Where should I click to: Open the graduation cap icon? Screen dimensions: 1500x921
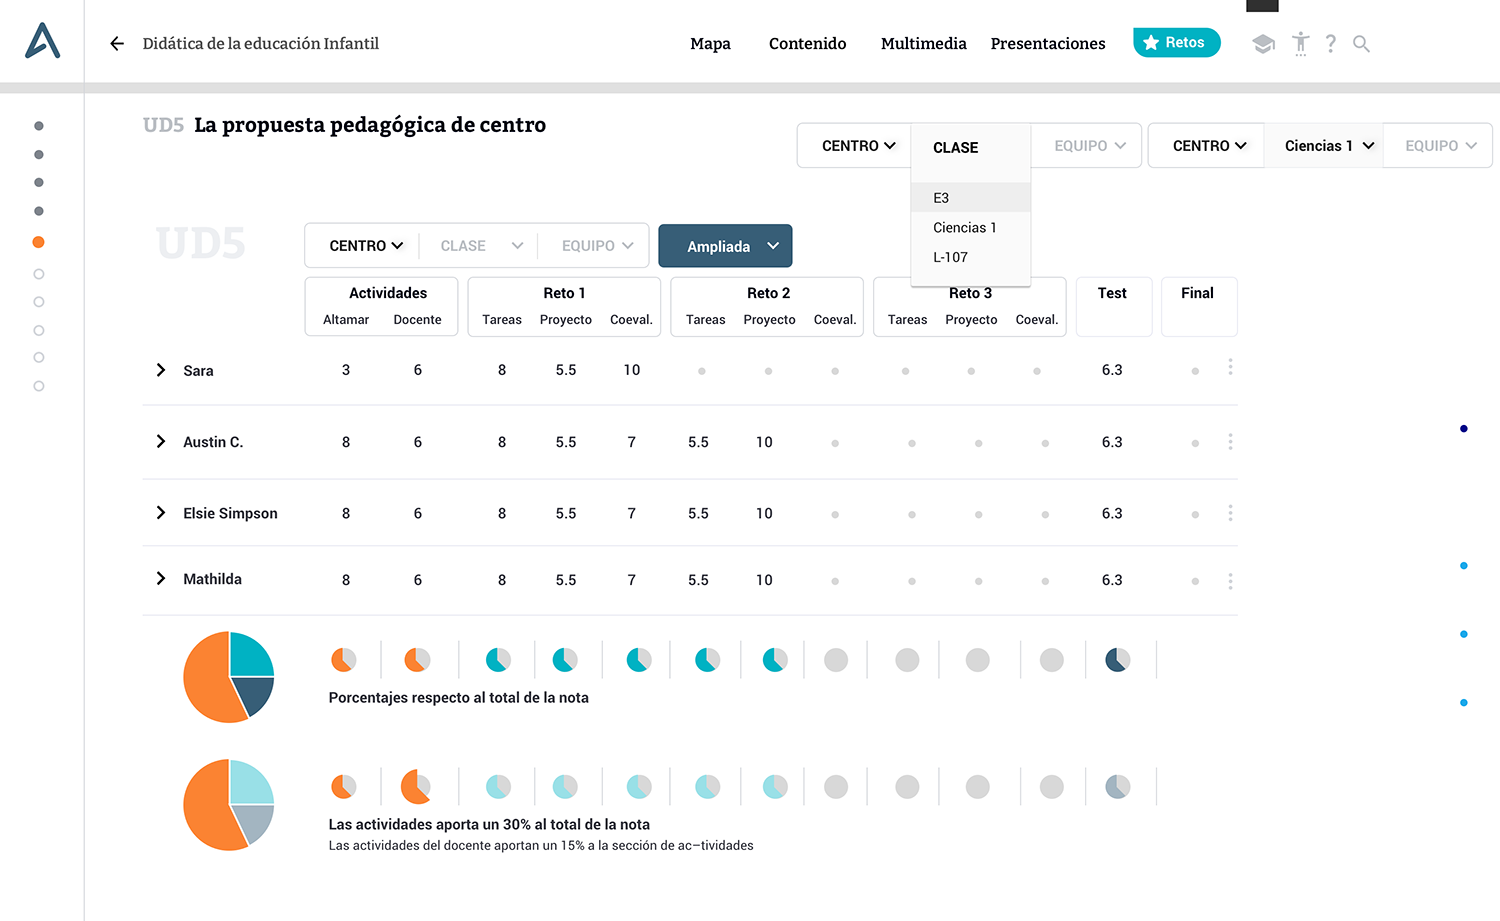click(1263, 44)
